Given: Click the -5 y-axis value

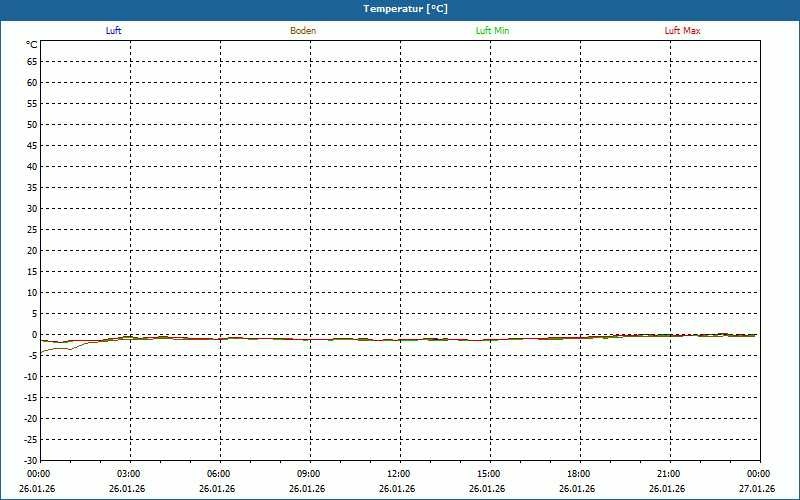Looking at the screenshot, I should pos(33,356).
